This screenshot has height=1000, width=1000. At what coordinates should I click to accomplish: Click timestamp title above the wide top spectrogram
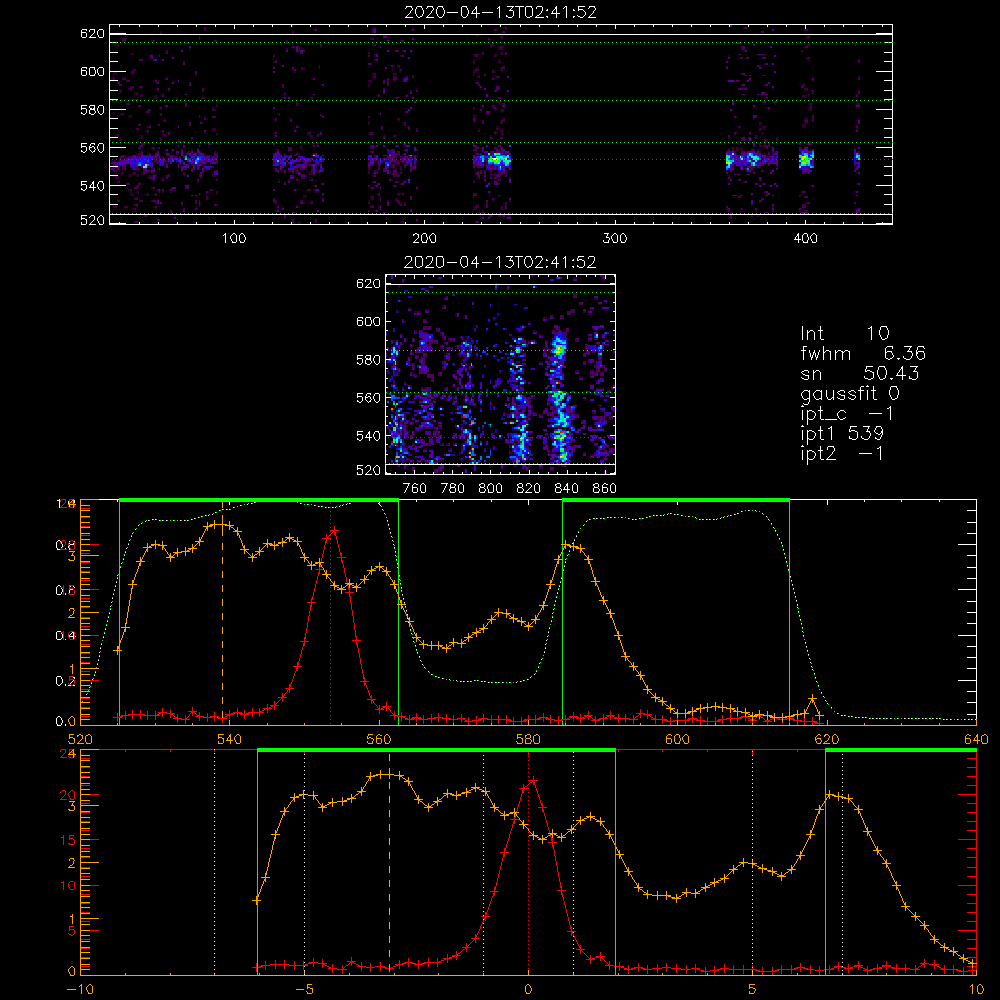(501, 12)
